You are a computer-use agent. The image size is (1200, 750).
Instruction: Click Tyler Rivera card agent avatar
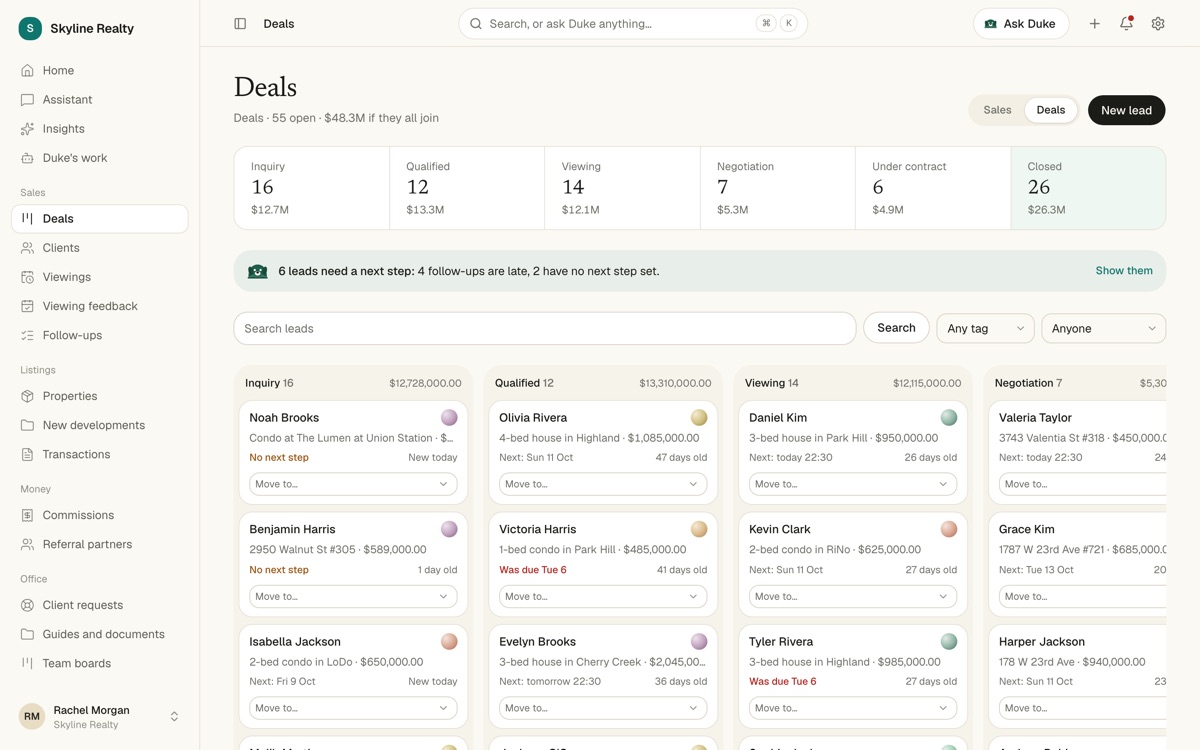949,641
